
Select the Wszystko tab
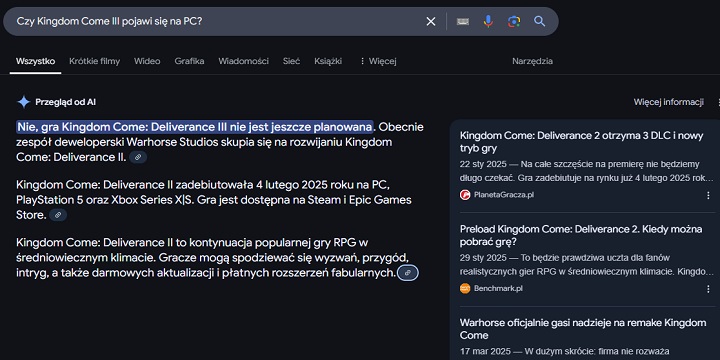(x=35, y=61)
